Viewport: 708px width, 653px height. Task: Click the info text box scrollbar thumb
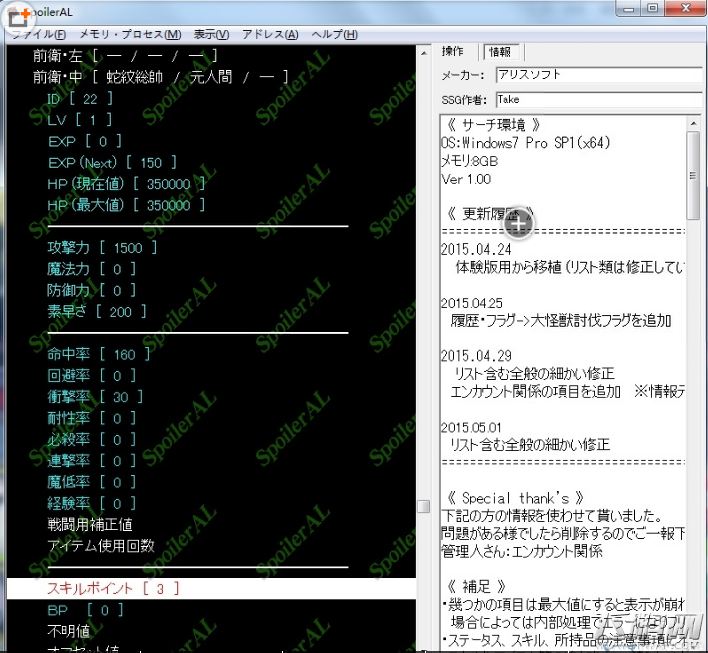[x=693, y=176]
